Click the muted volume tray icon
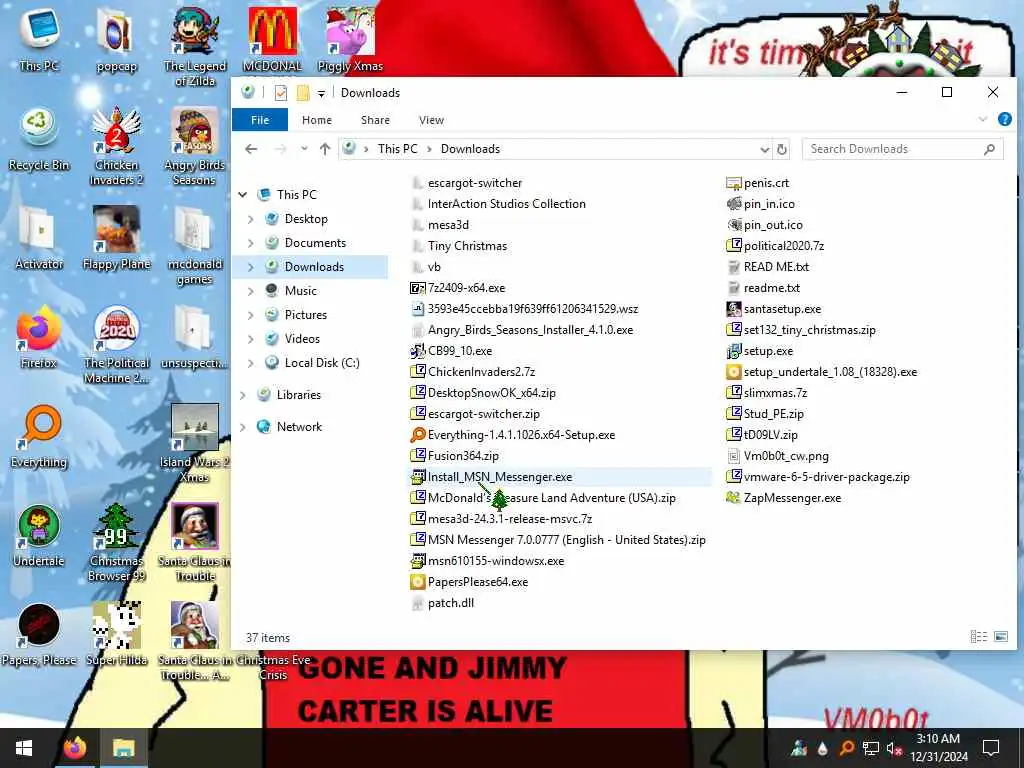1024x768 pixels. pyautogui.click(x=894, y=748)
